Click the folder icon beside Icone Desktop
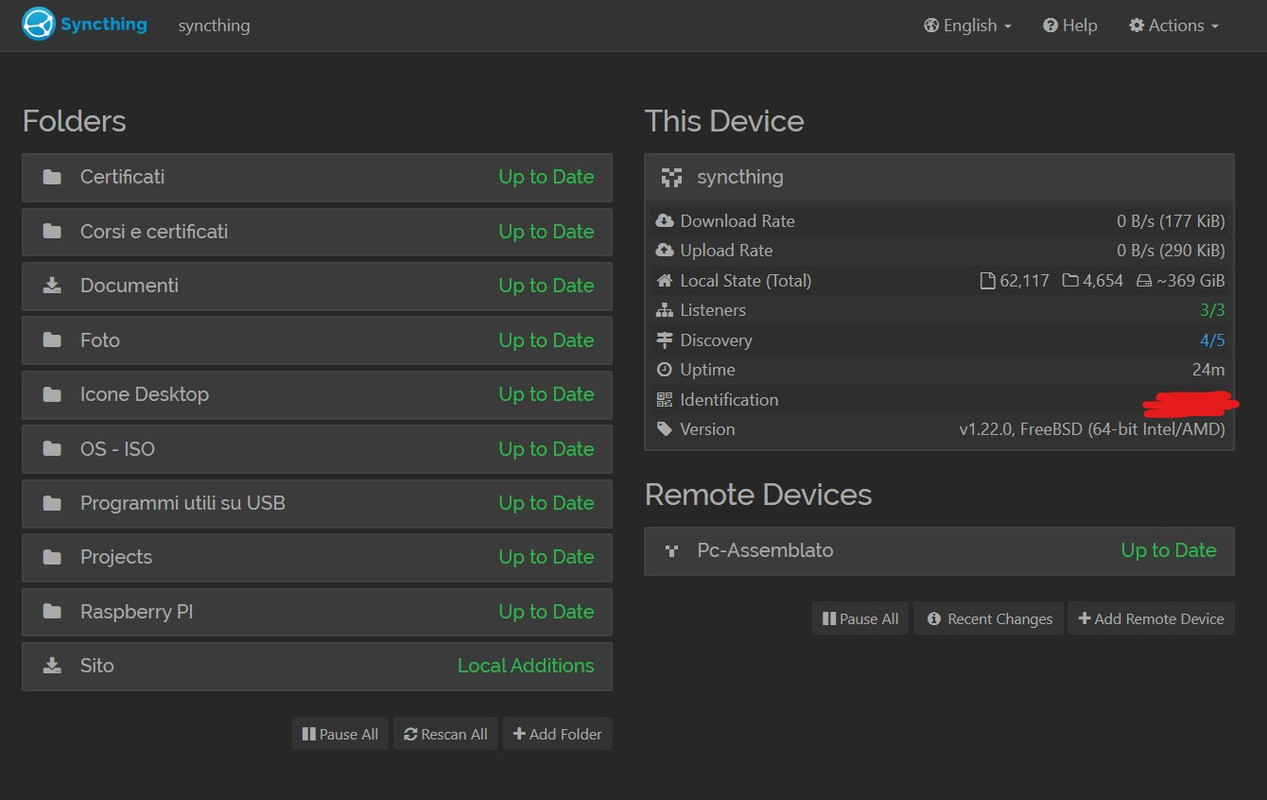The image size is (1267, 800). pos(52,394)
